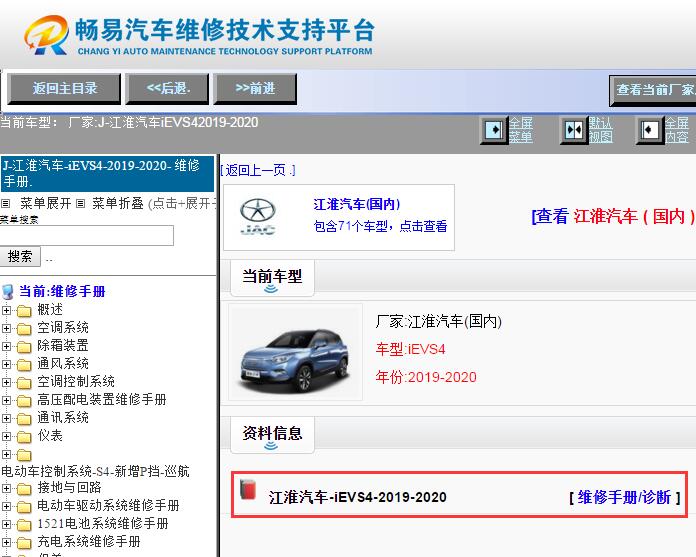This screenshot has height=557, width=696.
Task: Click the 默认视图 text link
Action: (601, 130)
